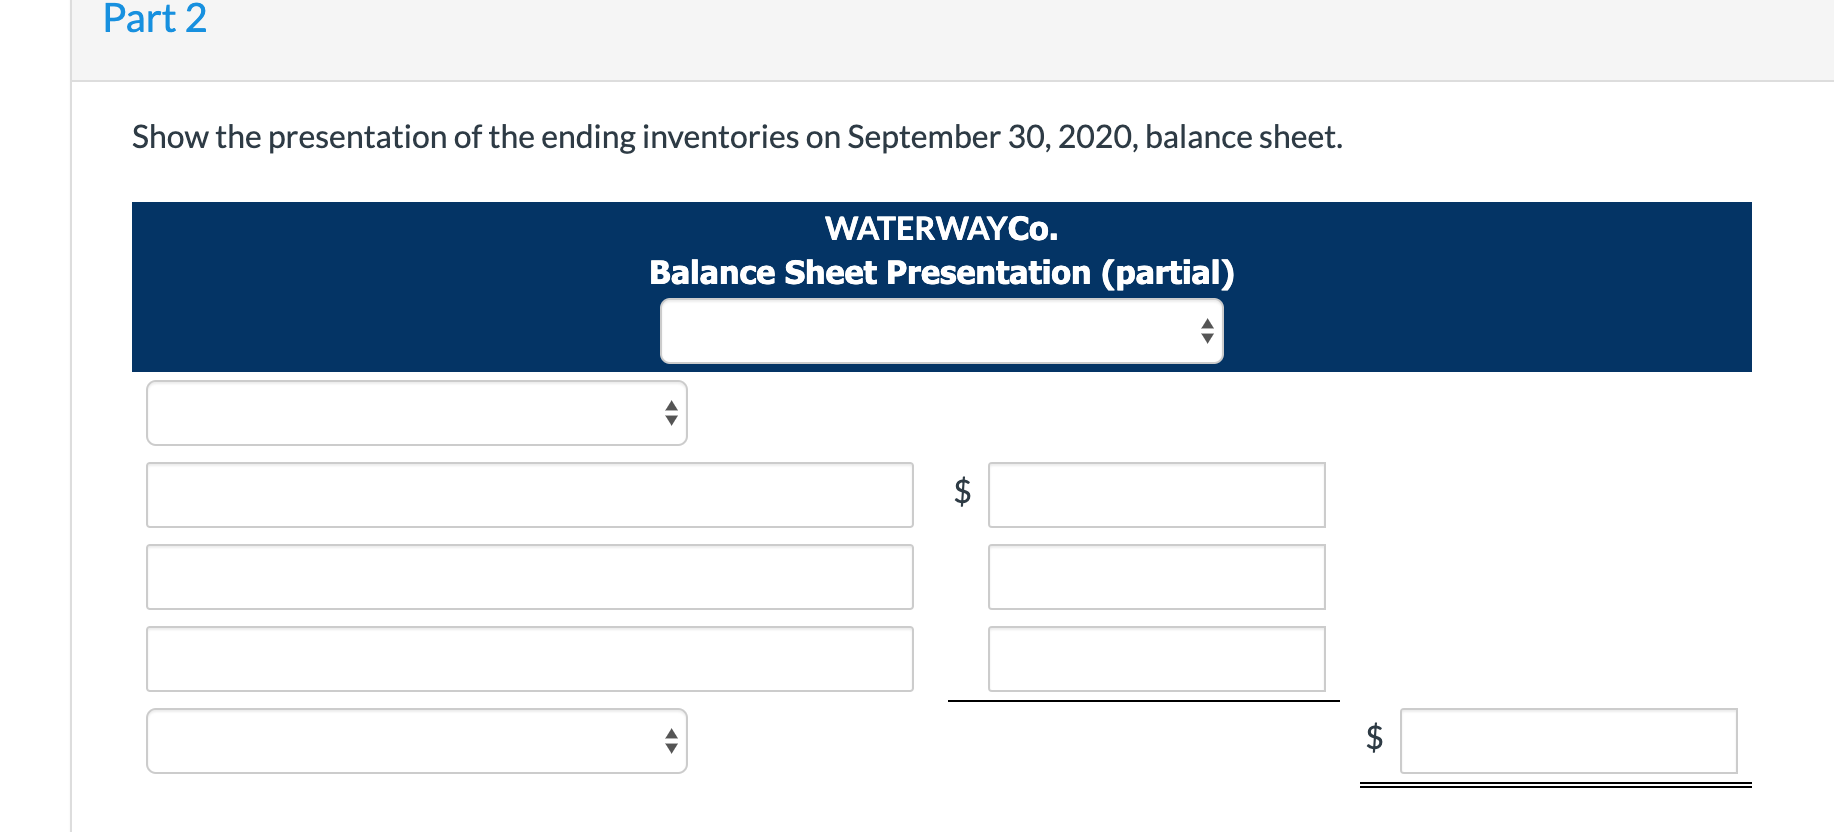Image resolution: width=1834 pixels, height=832 pixels.
Task: Open the balance sheet date dropdown in the header
Action: click(940, 330)
